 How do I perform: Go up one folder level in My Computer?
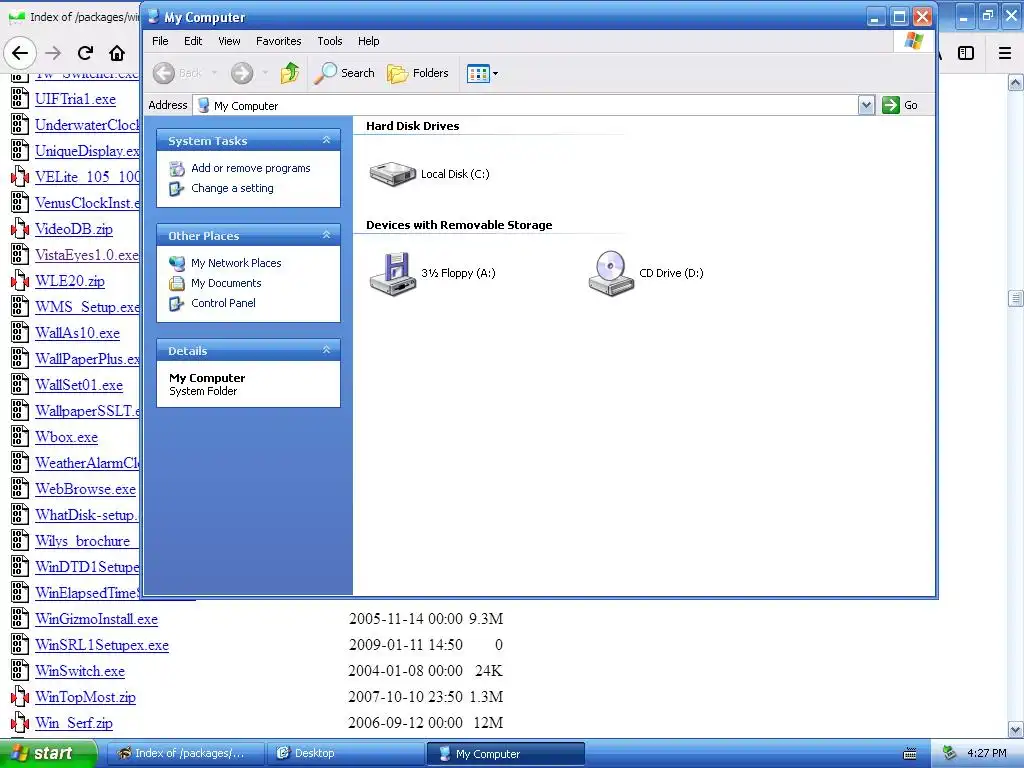point(289,73)
